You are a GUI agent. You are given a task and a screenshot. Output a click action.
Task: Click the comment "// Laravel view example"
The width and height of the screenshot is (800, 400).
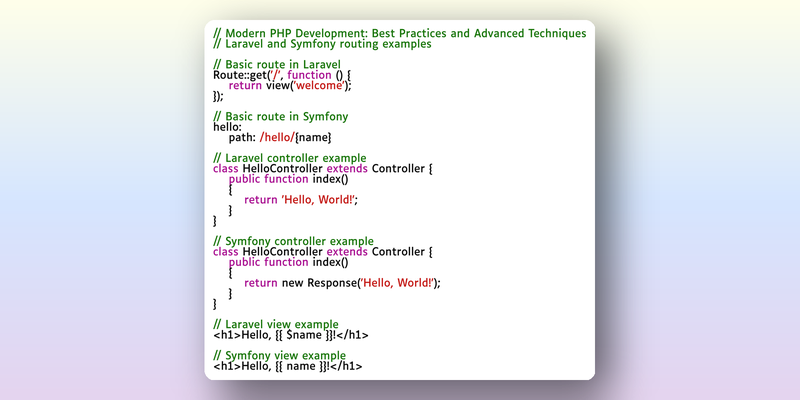coord(276,324)
